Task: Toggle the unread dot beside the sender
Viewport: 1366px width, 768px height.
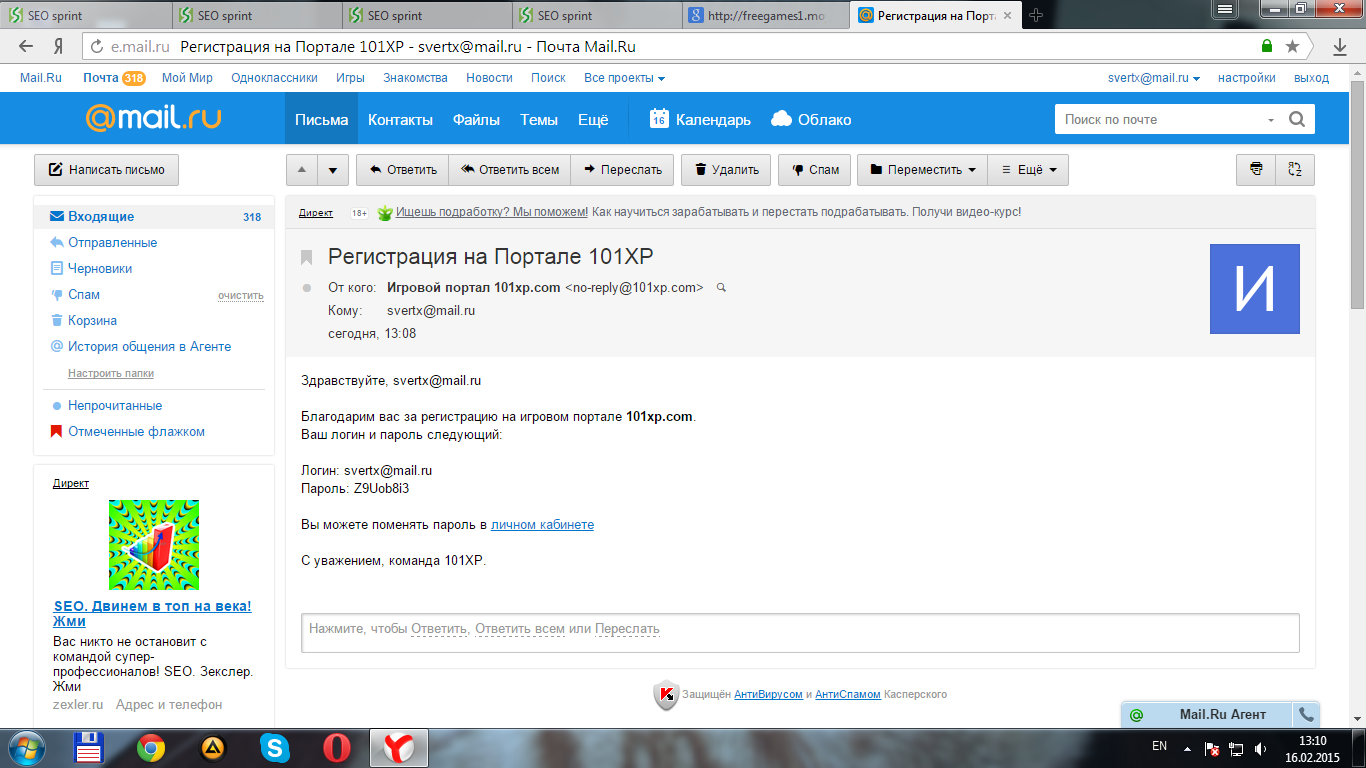Action: pos(307,288)
